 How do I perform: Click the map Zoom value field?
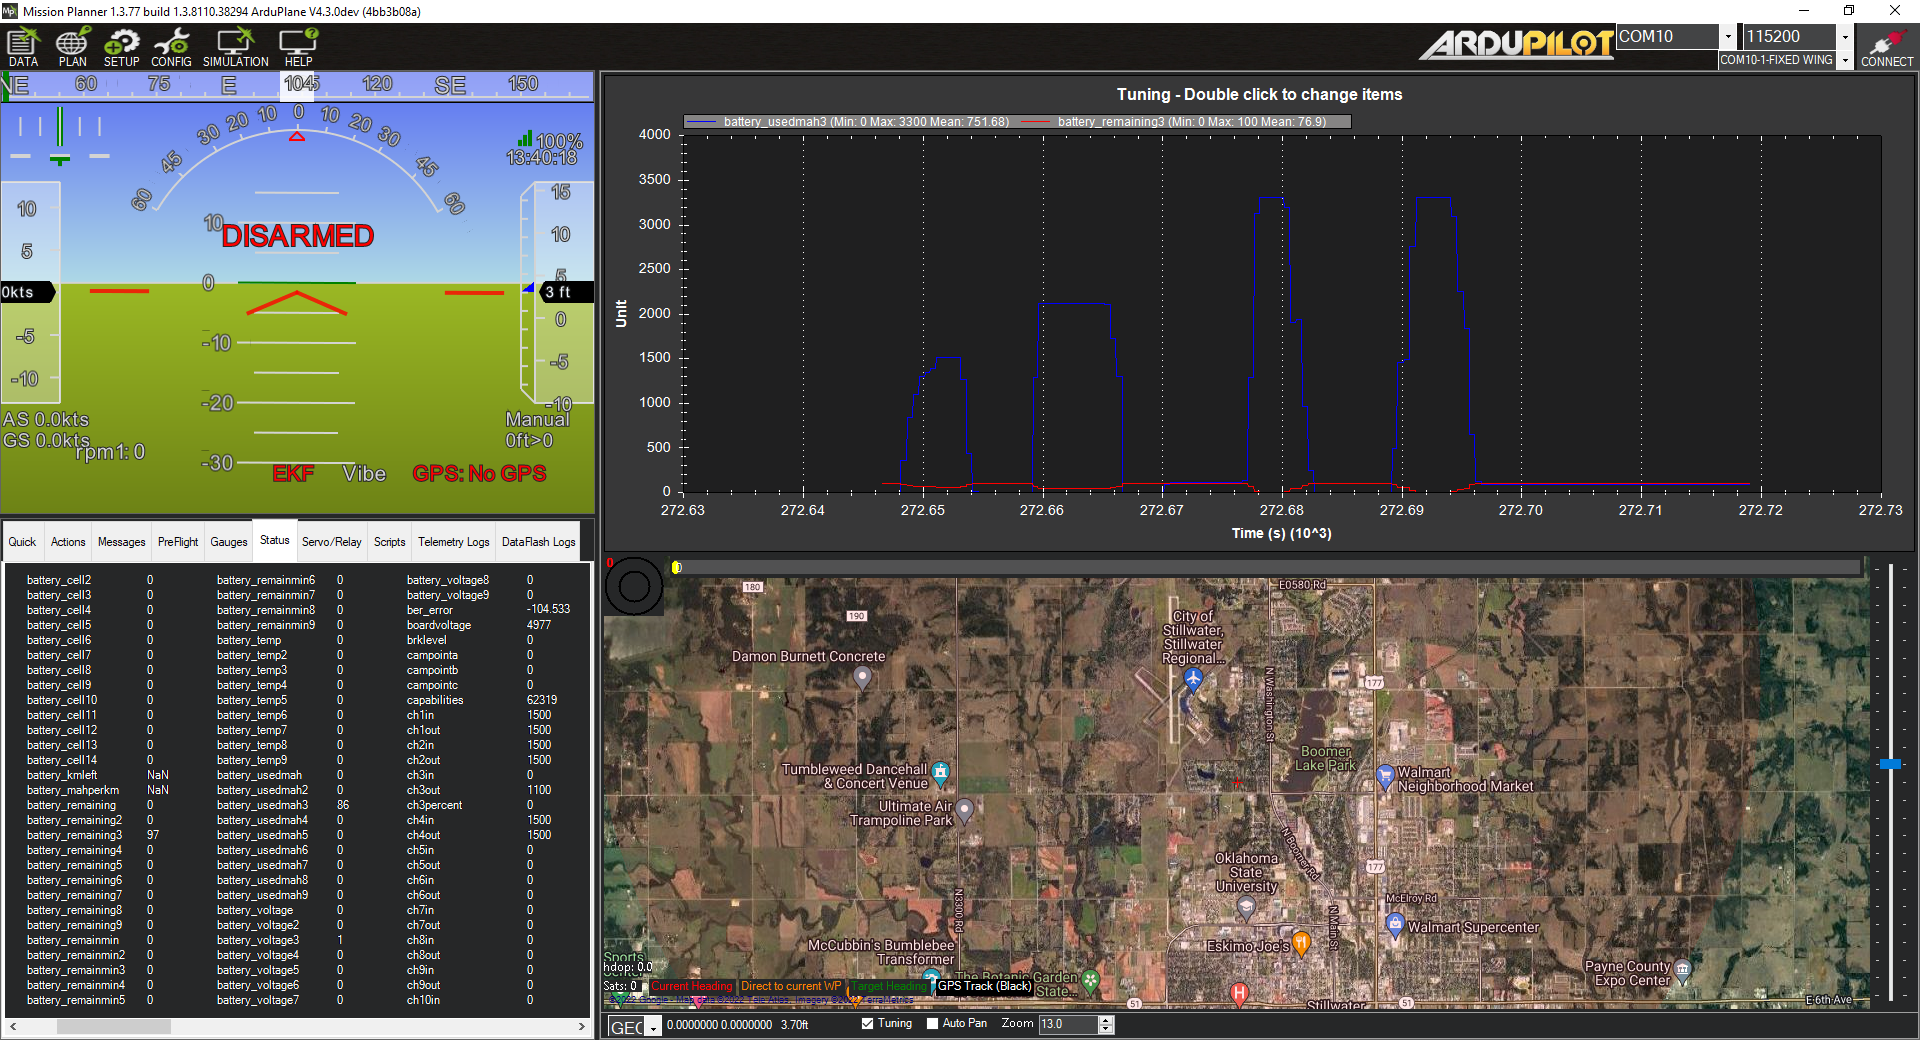1068,1024
